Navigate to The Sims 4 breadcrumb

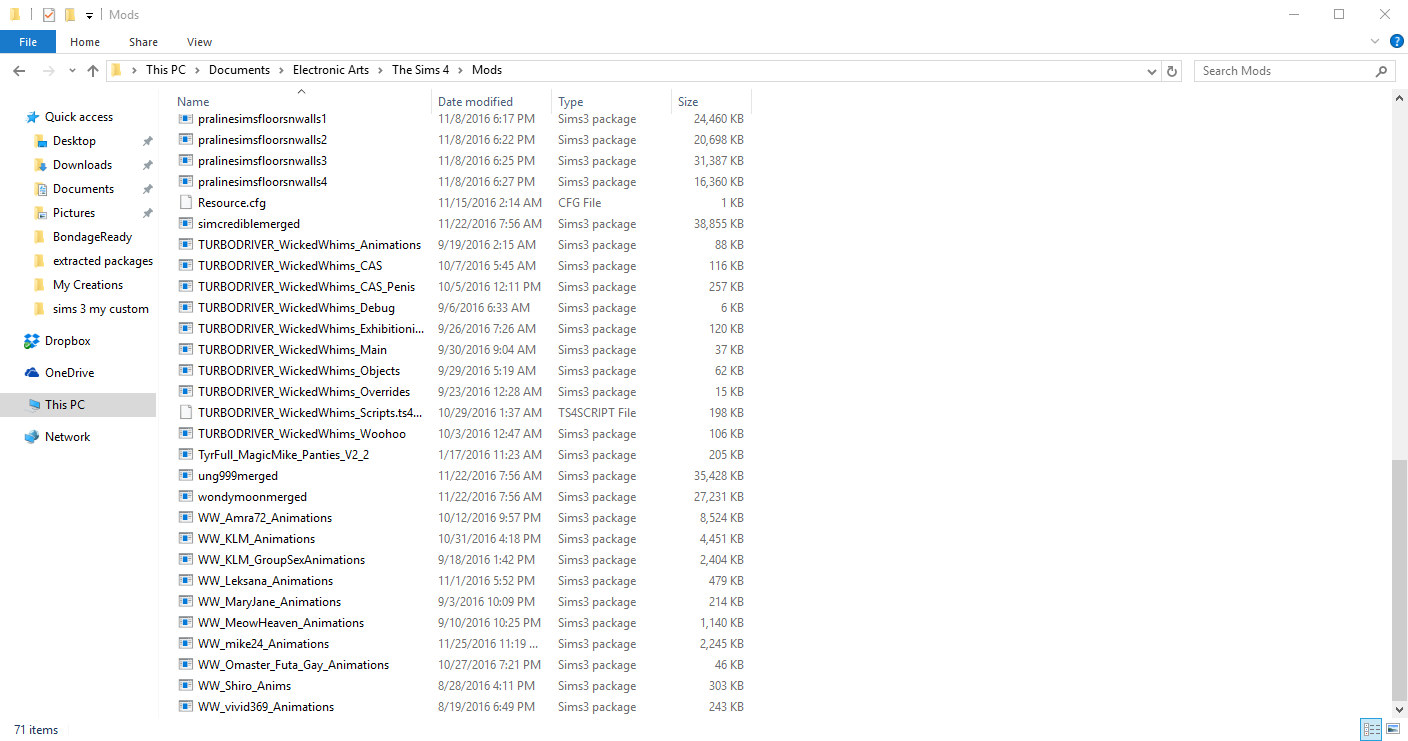420,70
